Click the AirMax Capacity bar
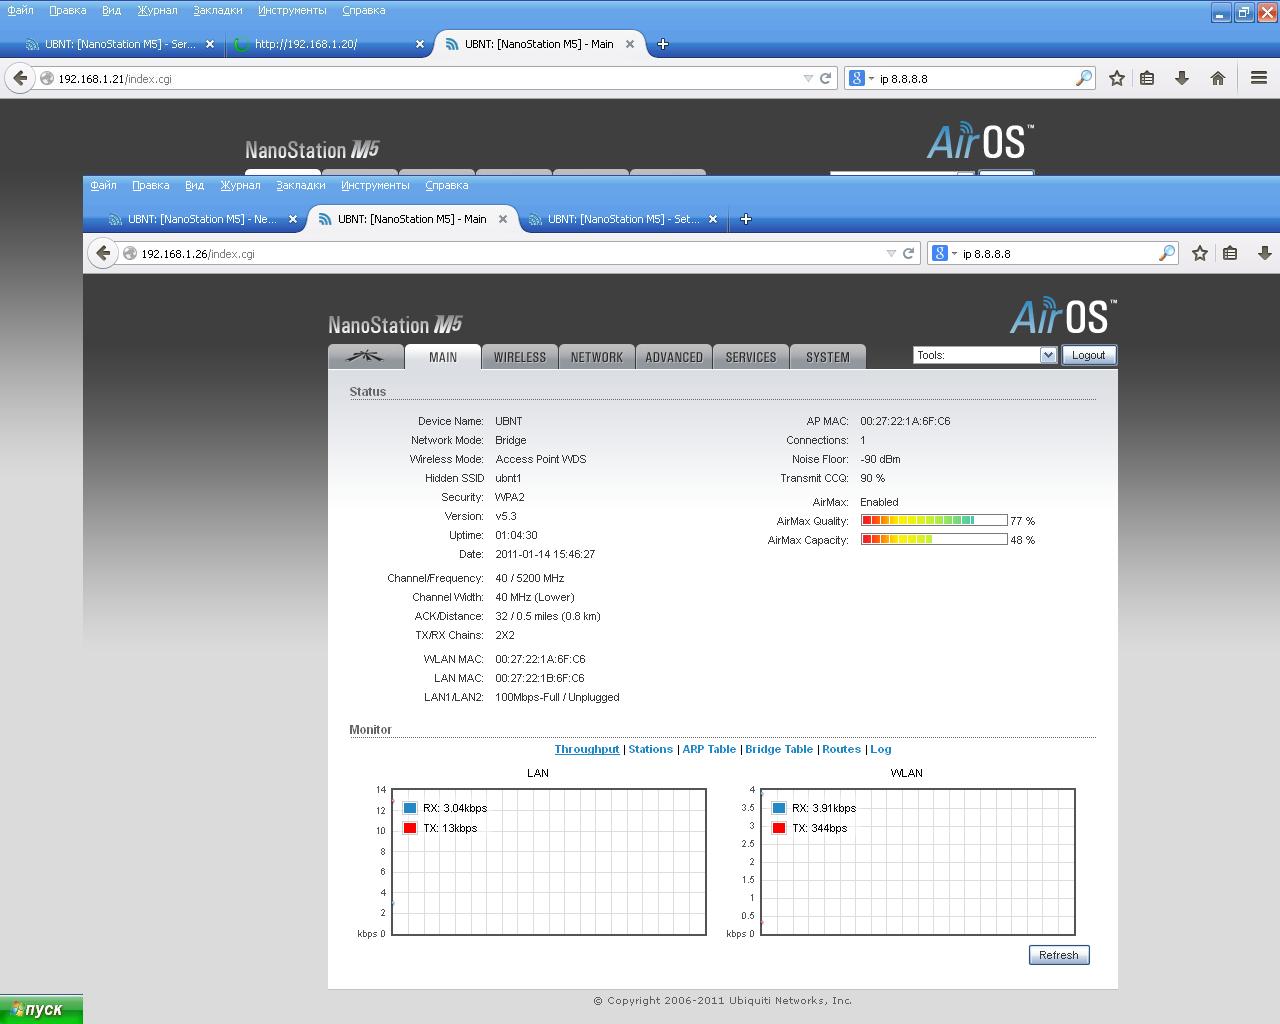 coord(934,539)
